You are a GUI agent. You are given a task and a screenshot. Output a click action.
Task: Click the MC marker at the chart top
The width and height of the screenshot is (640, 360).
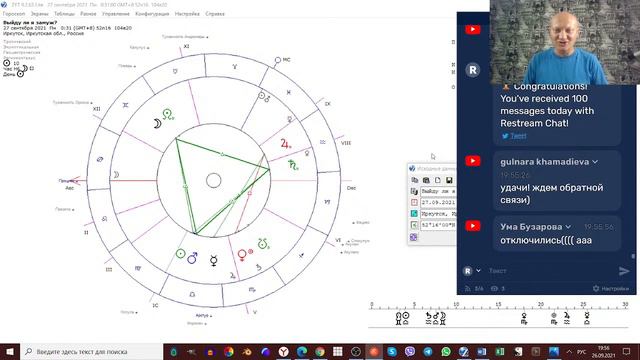(x=282, y=60)
